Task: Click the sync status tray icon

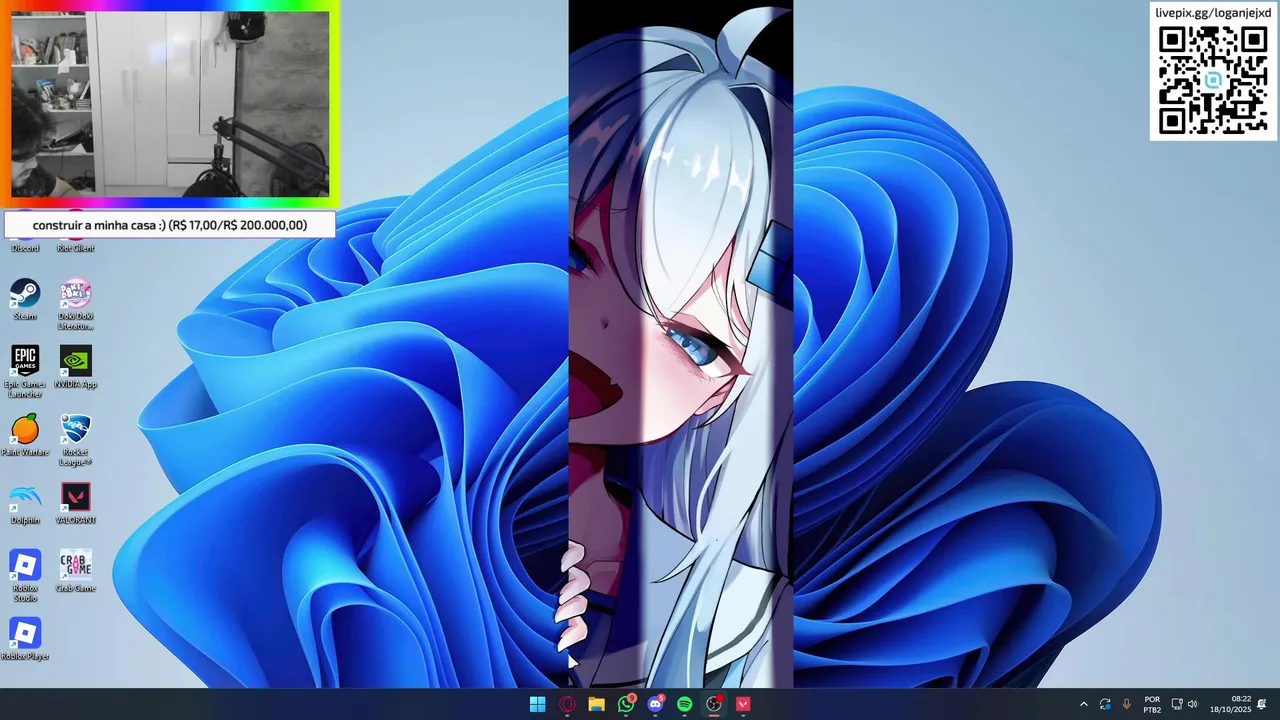Action: pyautogui.click(x=1105, y=704)
